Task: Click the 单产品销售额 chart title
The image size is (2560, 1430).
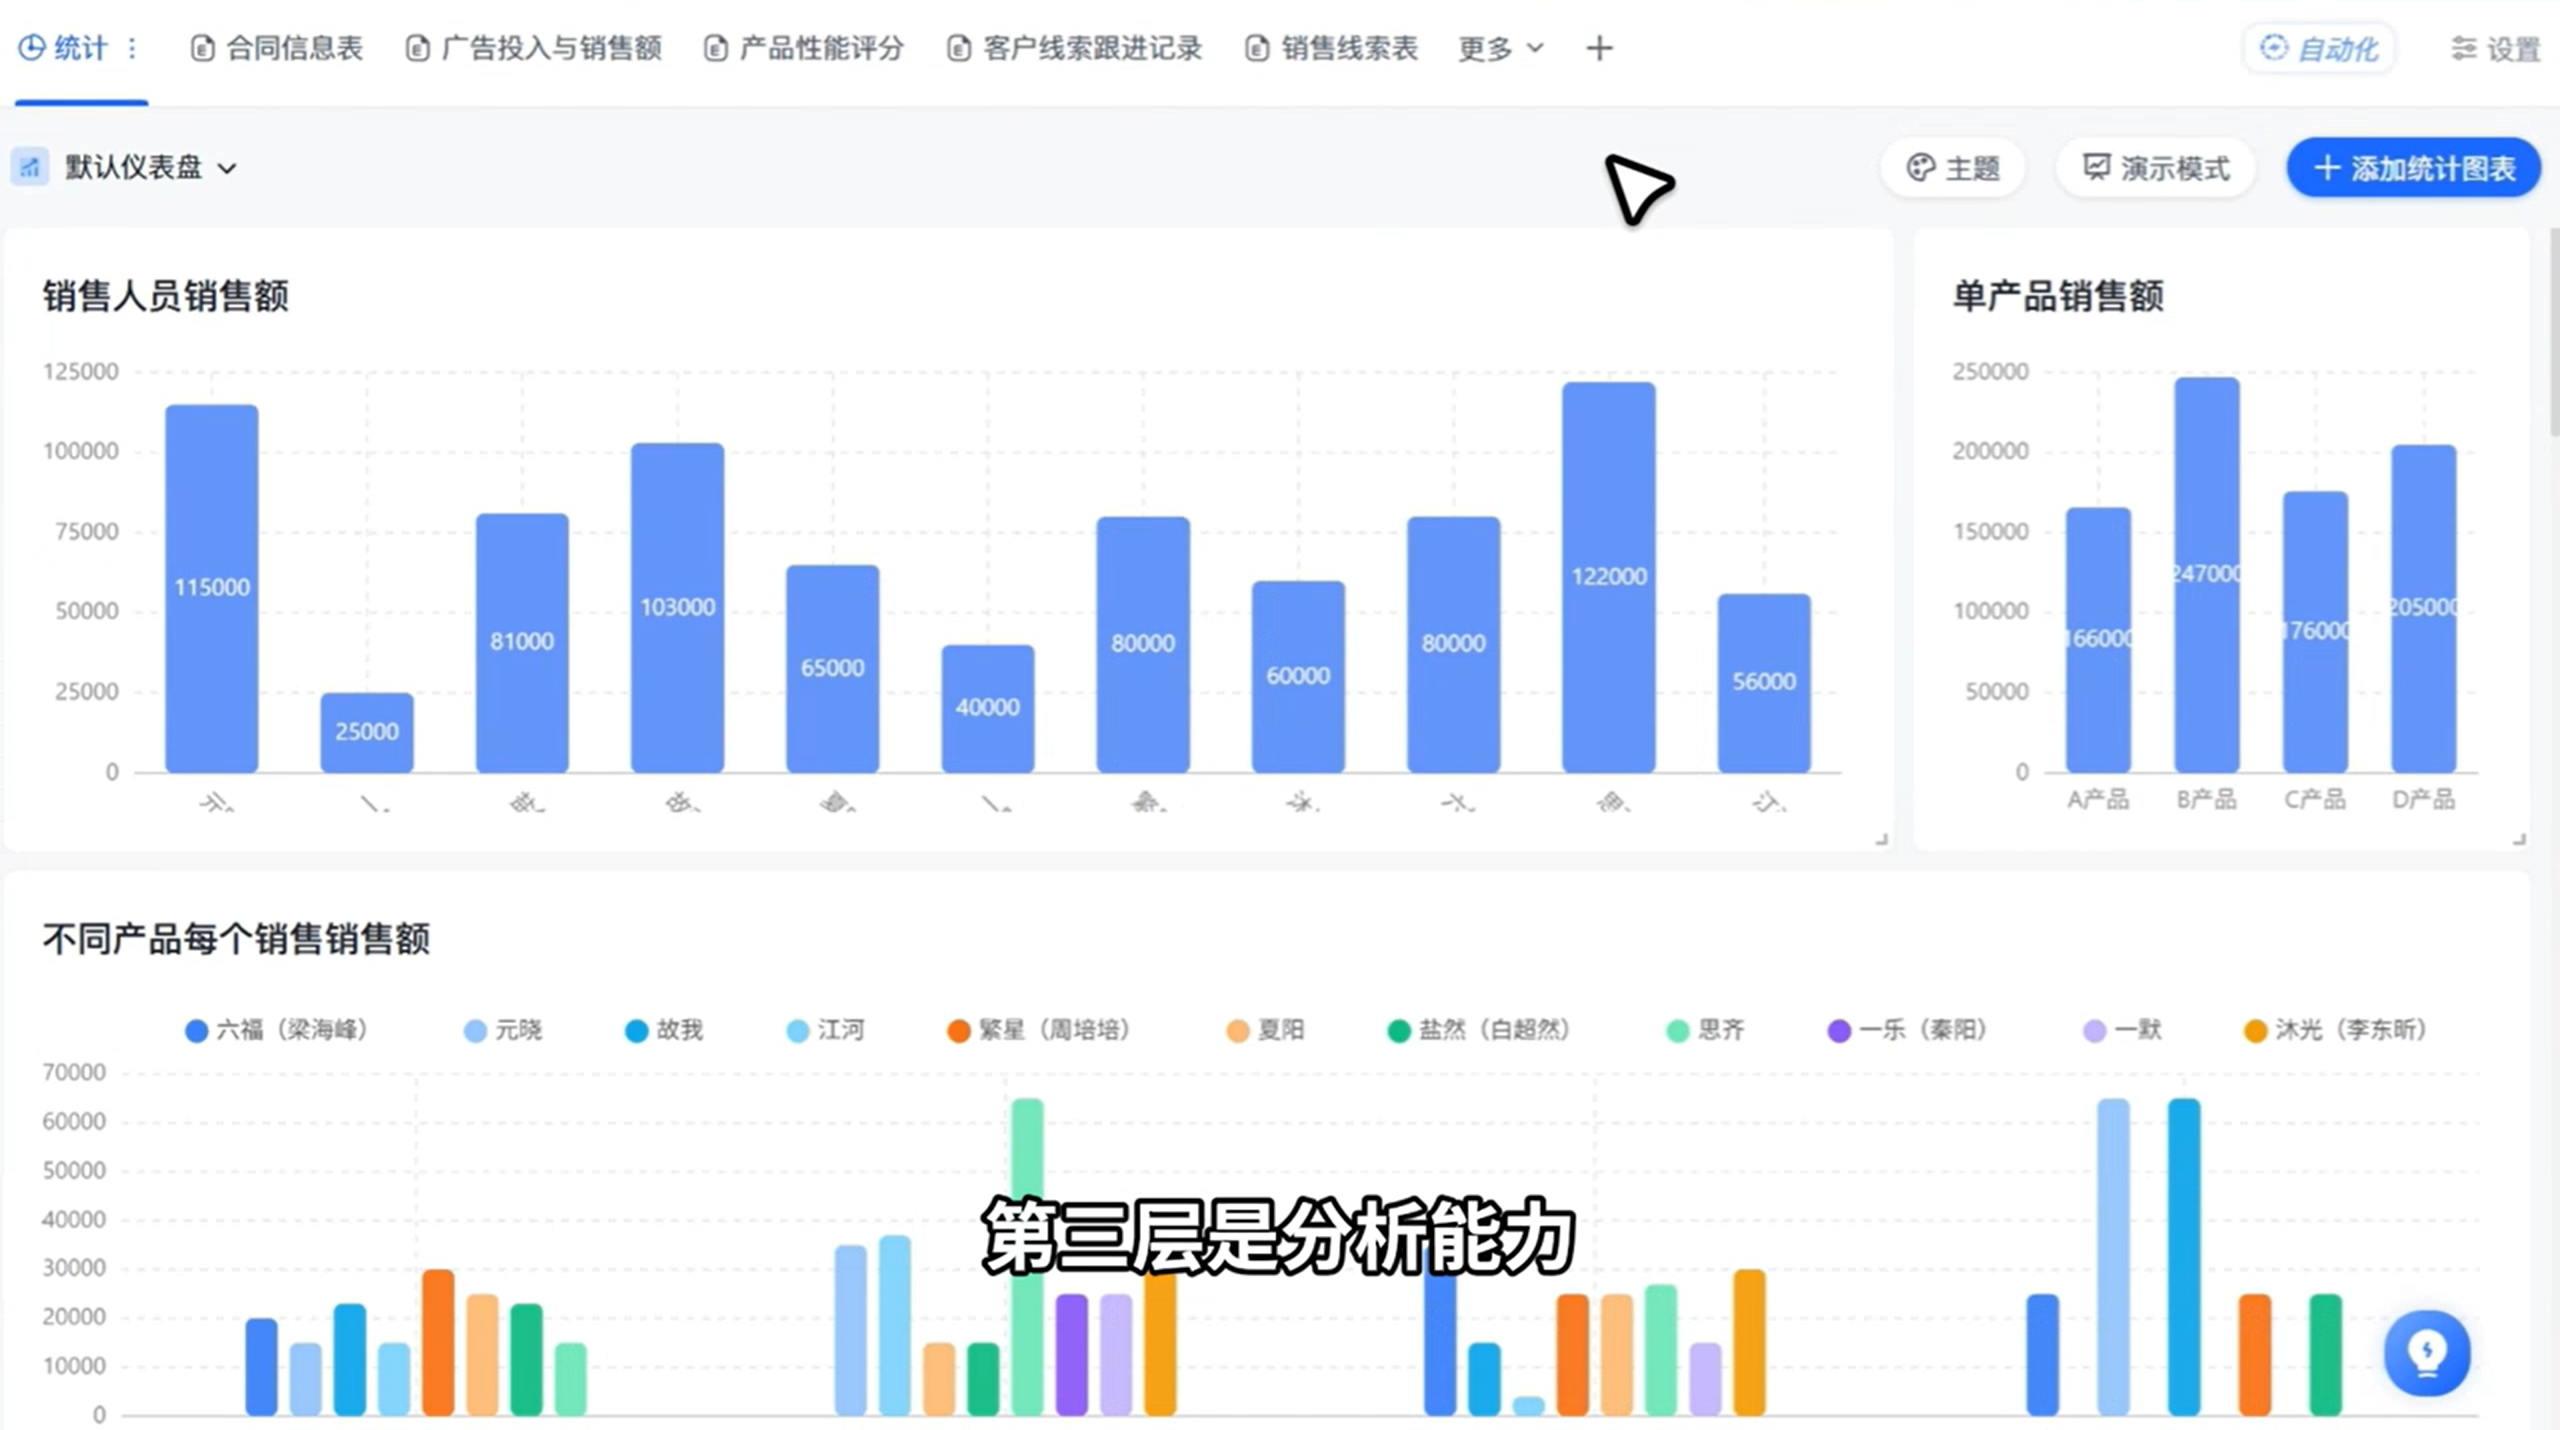Action: point(2058,296)
